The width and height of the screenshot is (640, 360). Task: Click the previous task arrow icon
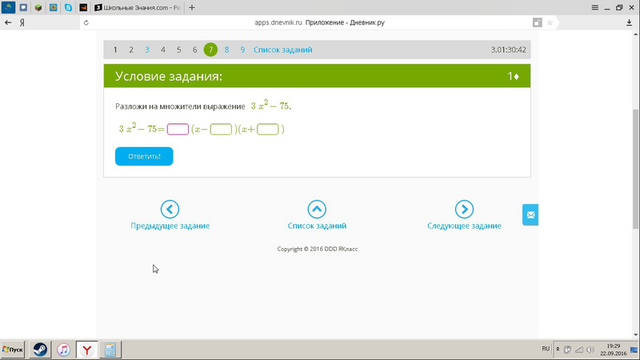click(170, 209)
